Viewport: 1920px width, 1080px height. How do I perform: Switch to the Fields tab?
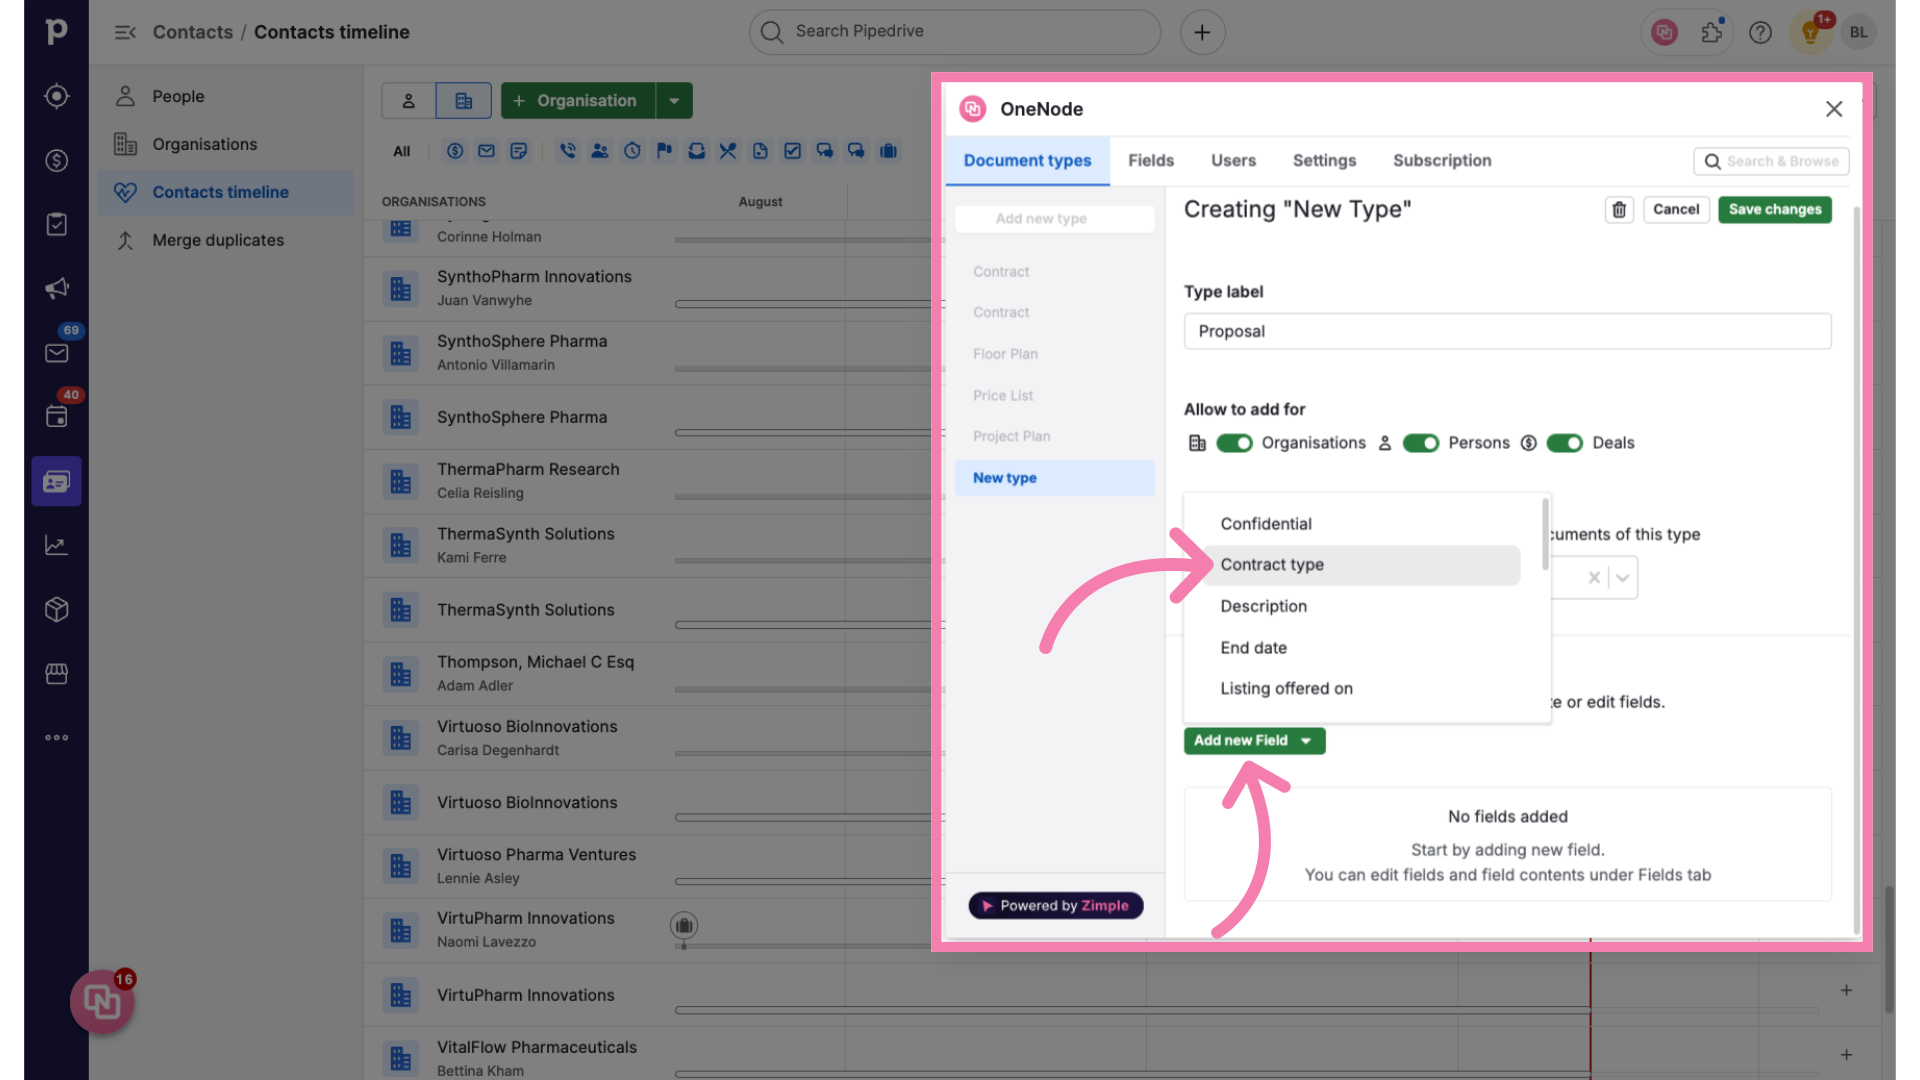pos(1150,161)
